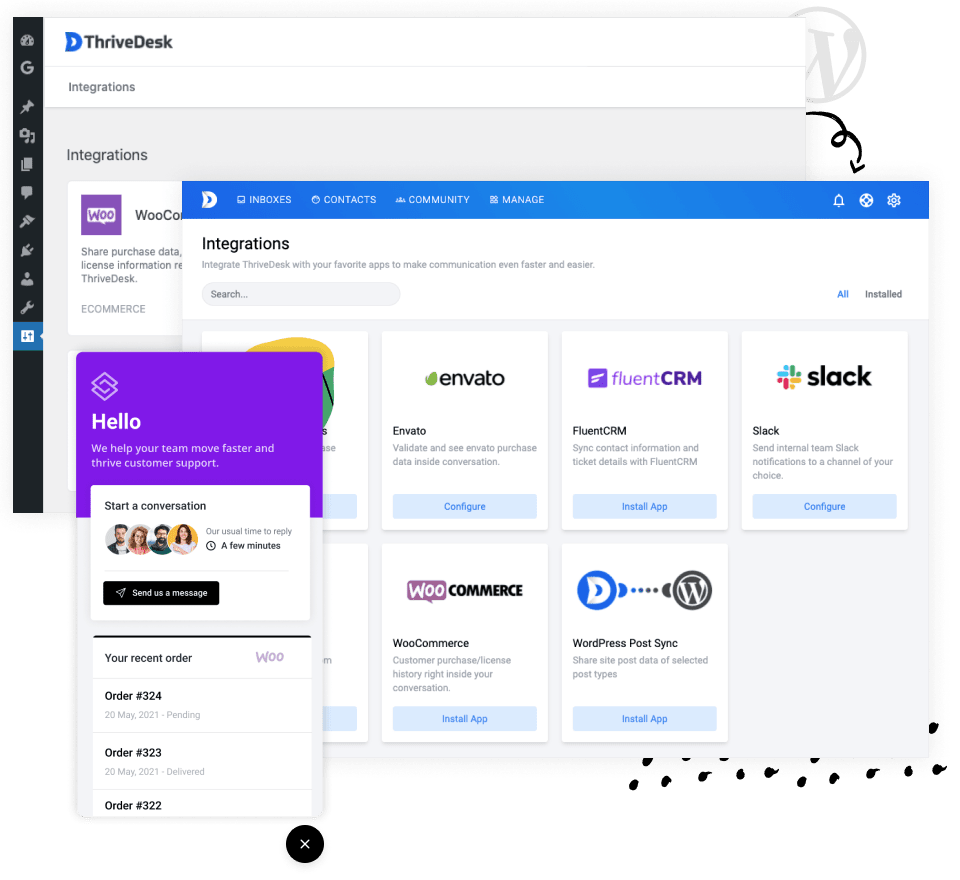
Task: Switch to the Inboxes tab
Action: [x=263, y=199]
